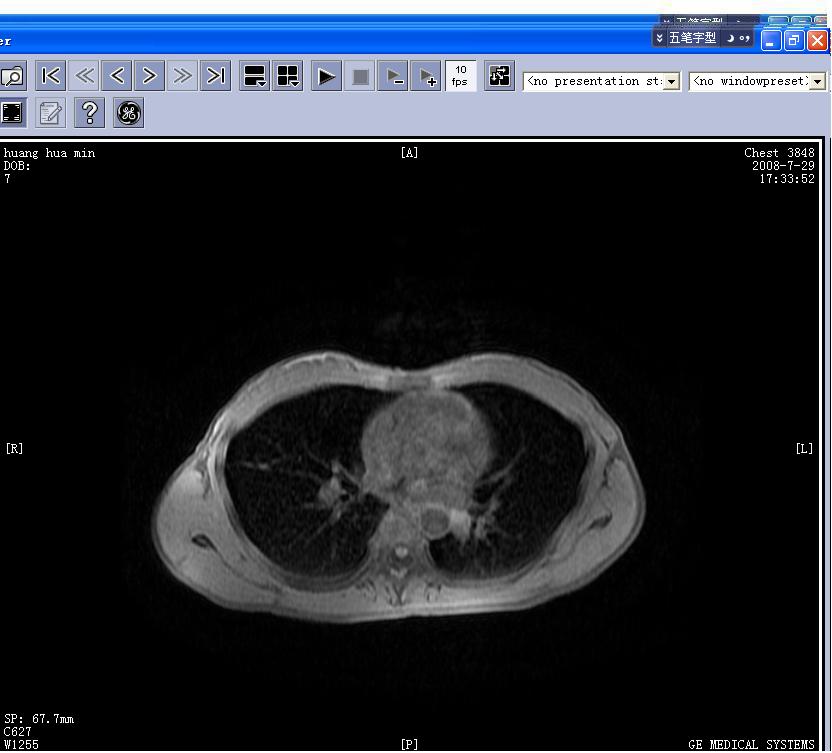Minimize the viewer window

tap(770, 40)
